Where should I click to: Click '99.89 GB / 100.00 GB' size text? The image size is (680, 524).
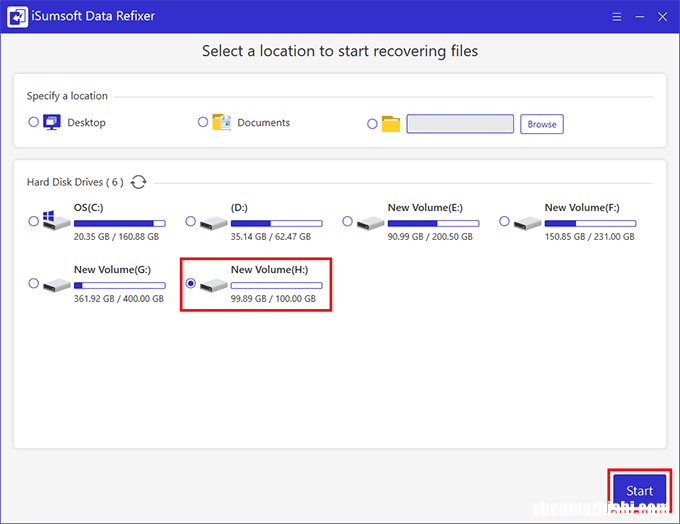[x=274, y=298]
